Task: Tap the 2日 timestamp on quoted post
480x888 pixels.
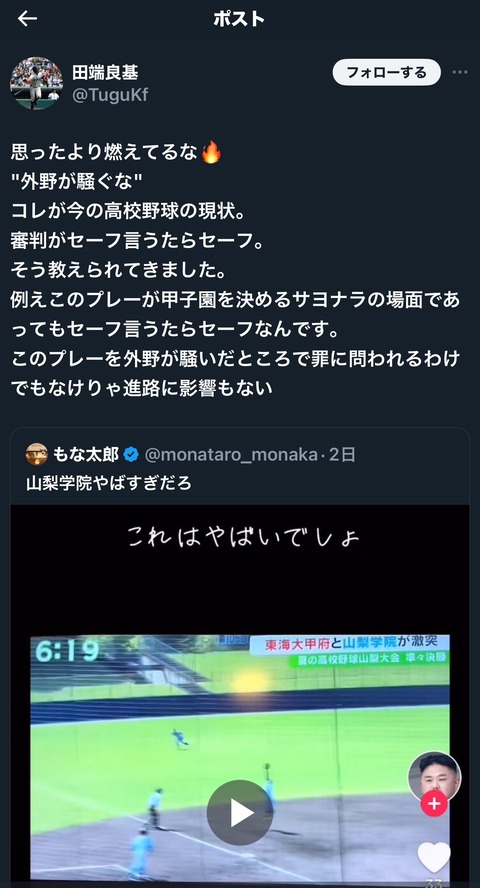Action: [342, 454]
